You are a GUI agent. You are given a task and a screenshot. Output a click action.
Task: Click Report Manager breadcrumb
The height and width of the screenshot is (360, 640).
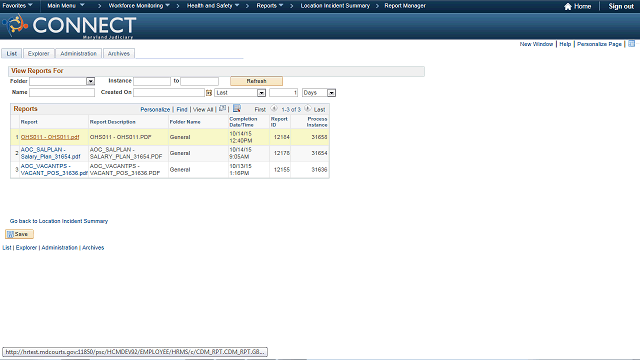[x=405, y=6]
